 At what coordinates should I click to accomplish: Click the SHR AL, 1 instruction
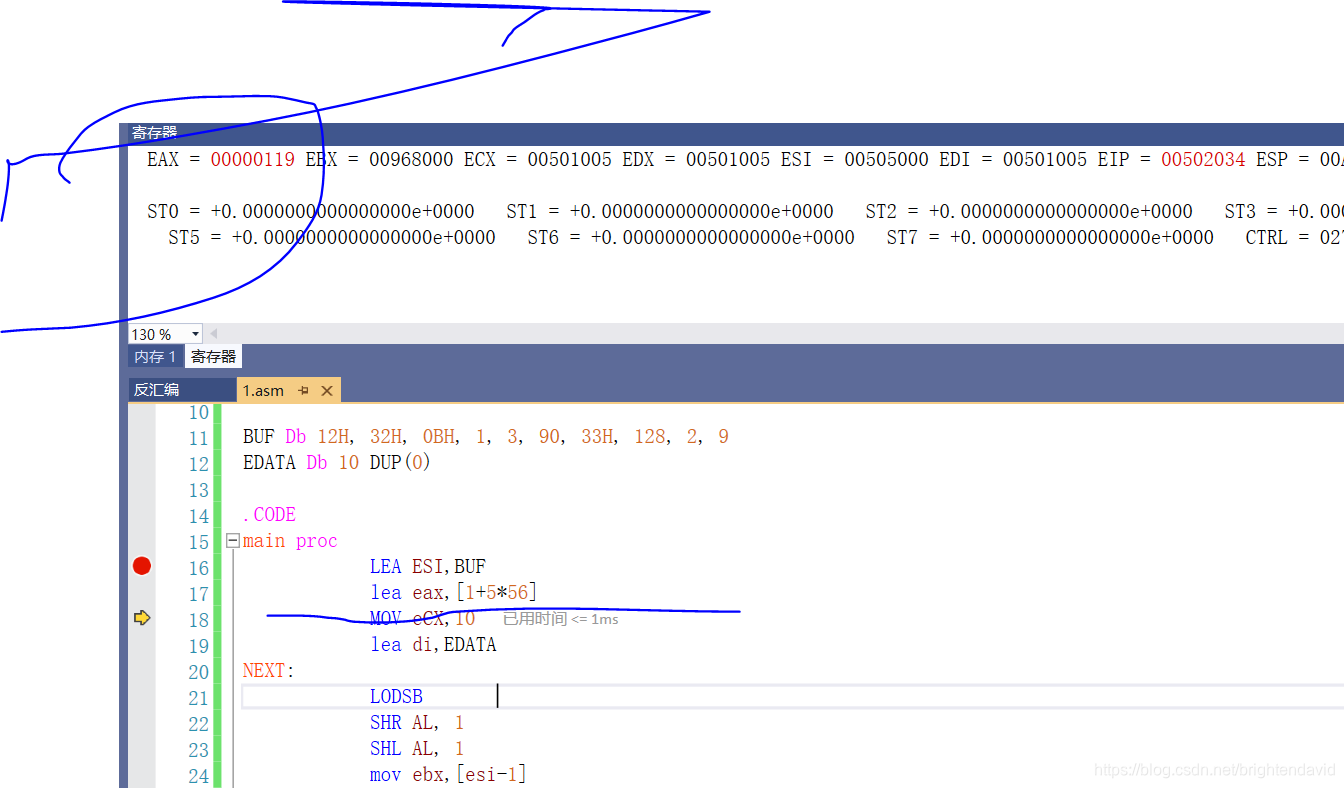(x=417, y=723)
